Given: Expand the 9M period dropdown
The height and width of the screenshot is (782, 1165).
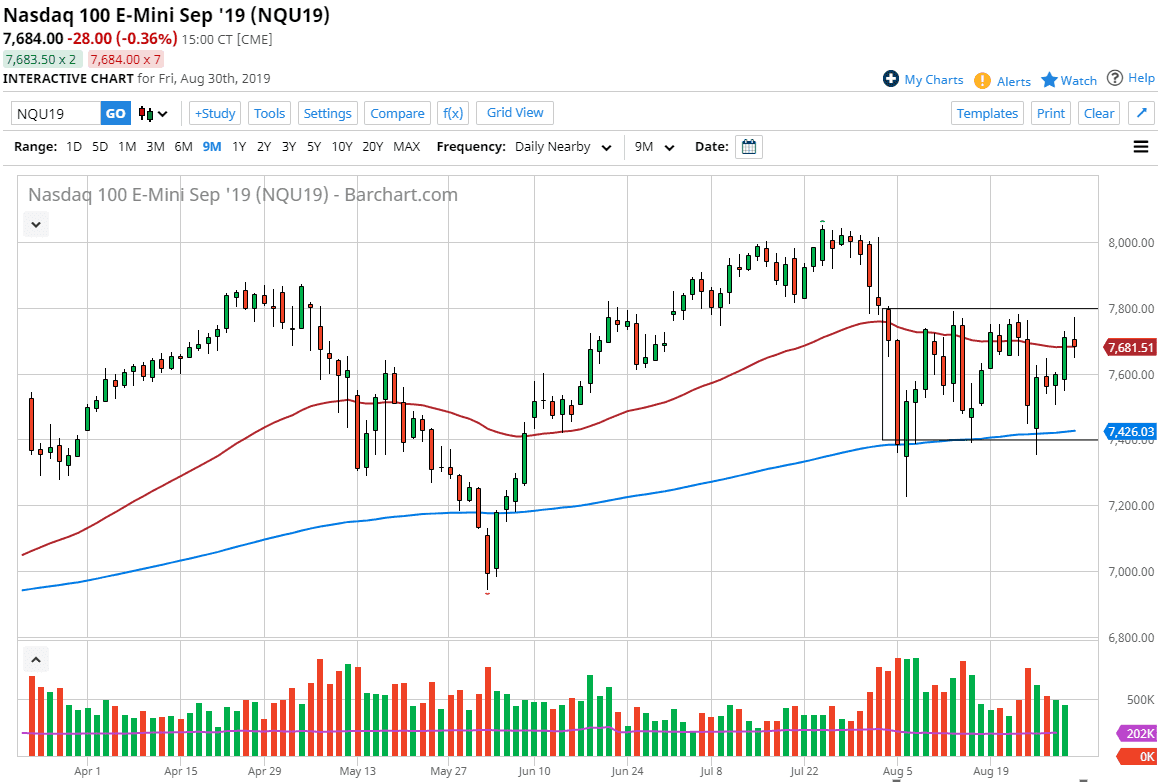Looking at the screenshot, I should [x=655, y=146].
